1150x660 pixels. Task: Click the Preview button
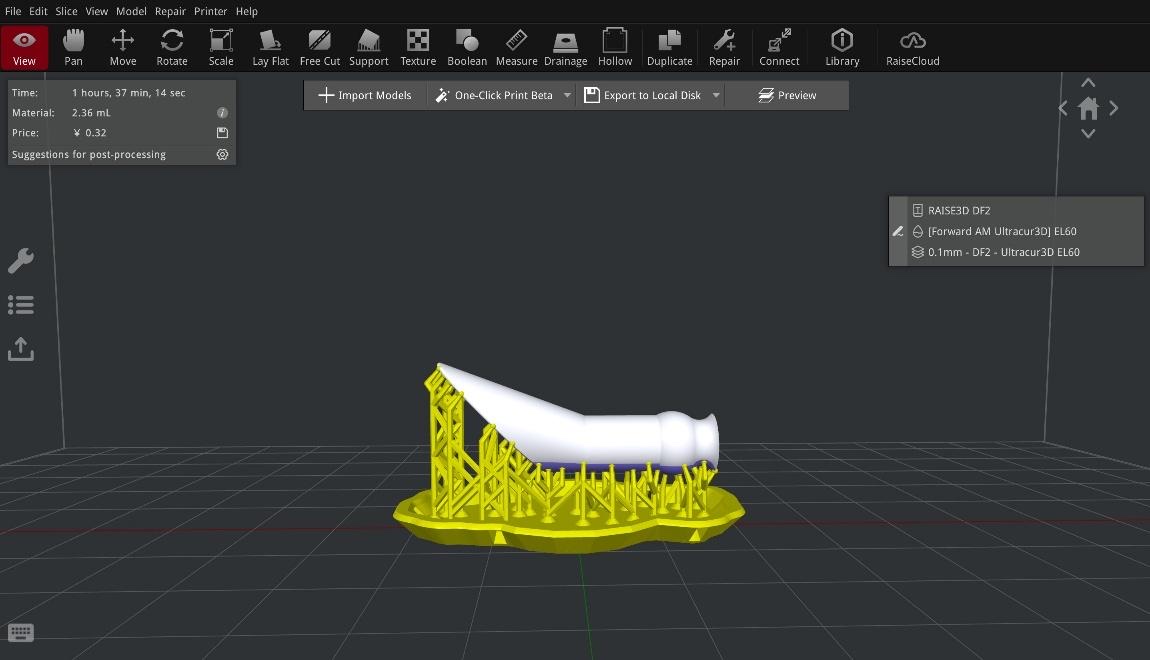(787, 96)
